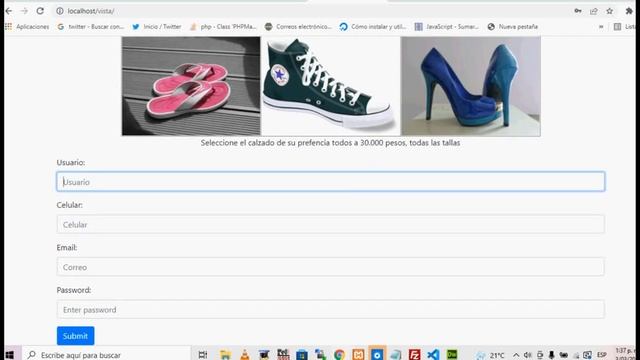Click the ESP keyboard language indicator
The image size is (640, 360).
602,355
